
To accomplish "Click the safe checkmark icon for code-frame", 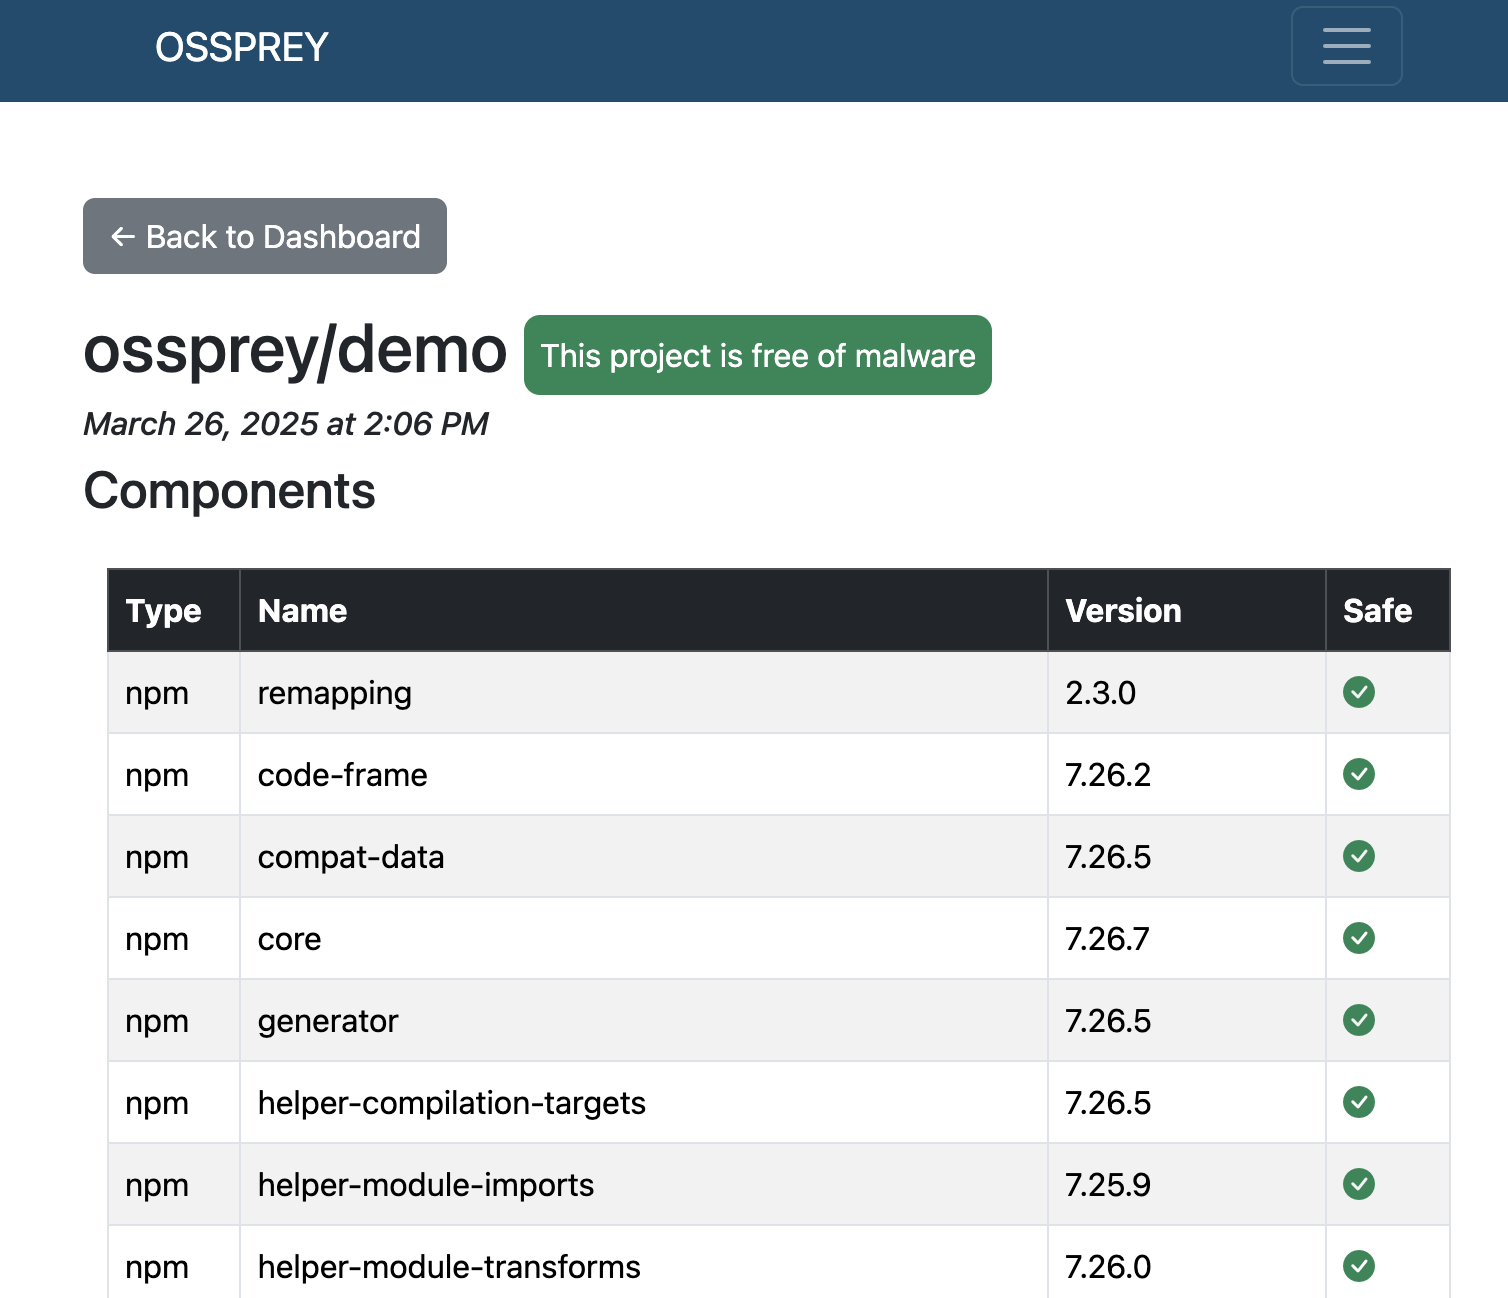I will coord(1358,774).
